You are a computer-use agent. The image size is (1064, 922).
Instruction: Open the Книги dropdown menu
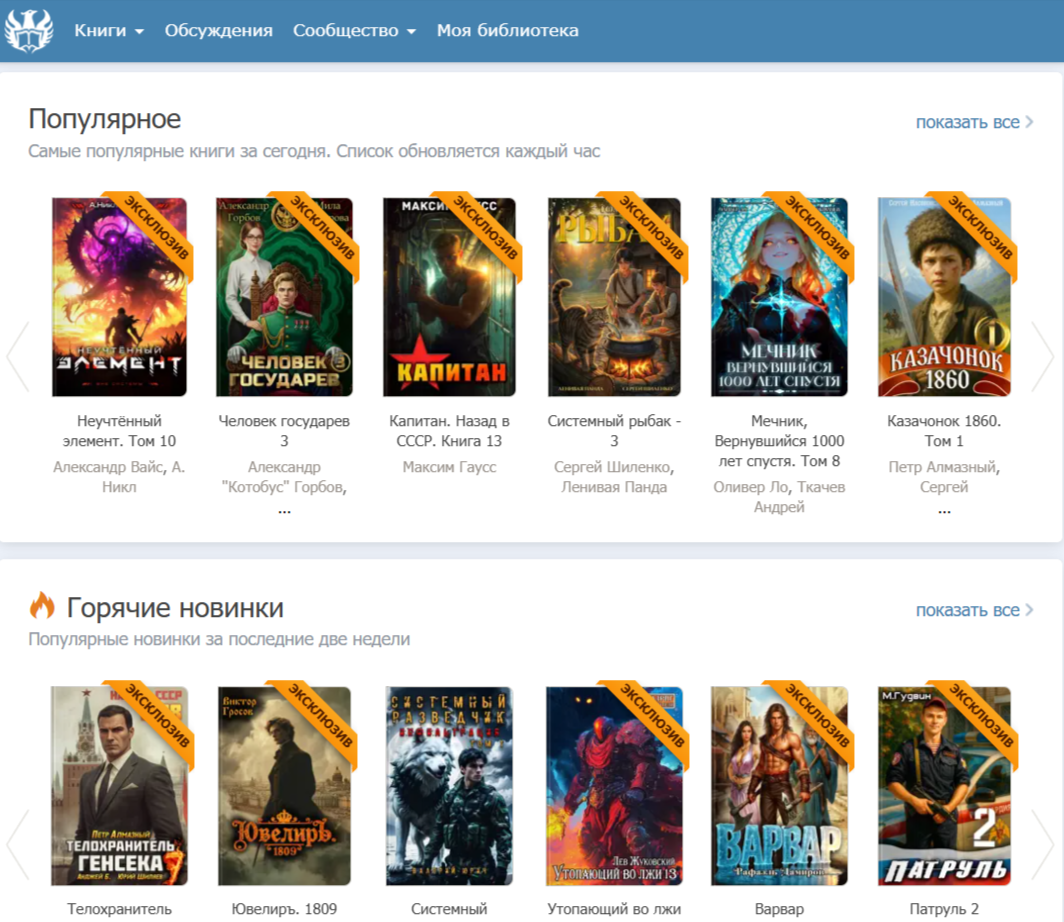(x=109, y=31)
